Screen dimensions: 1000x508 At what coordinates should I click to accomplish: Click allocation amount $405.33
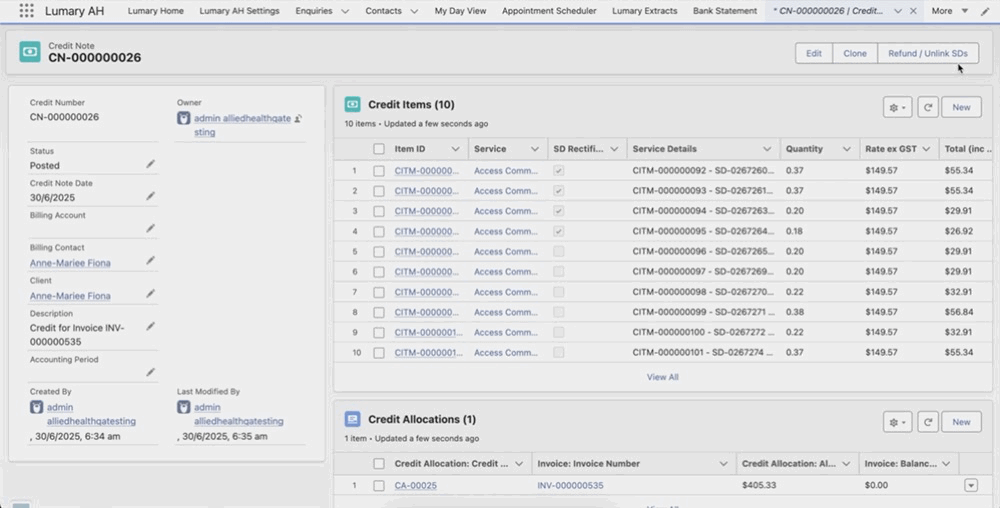pyautogui.click(x=759, y=486)
